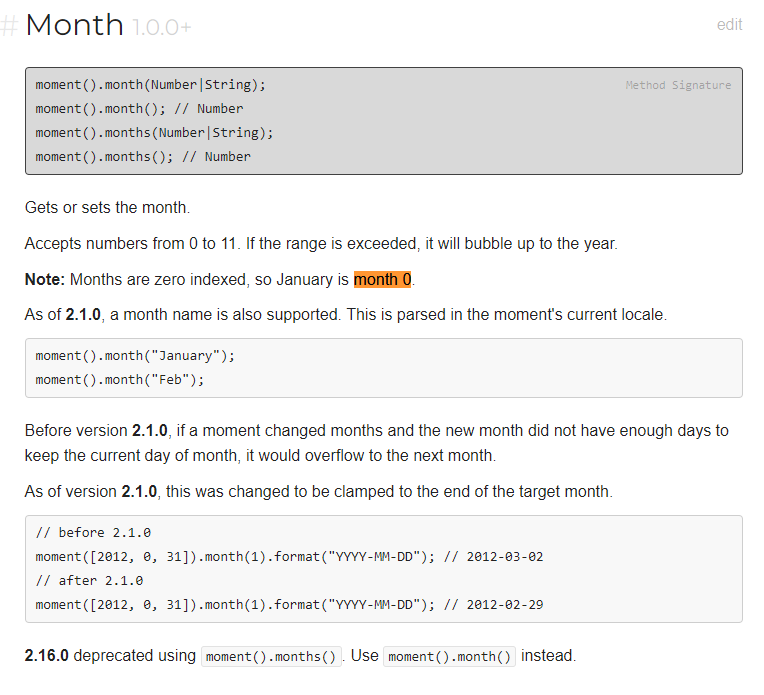Screen dimensions: 764x695
Task: Click the bold 2.16.0 deprecation version
Action: [47, 656]
